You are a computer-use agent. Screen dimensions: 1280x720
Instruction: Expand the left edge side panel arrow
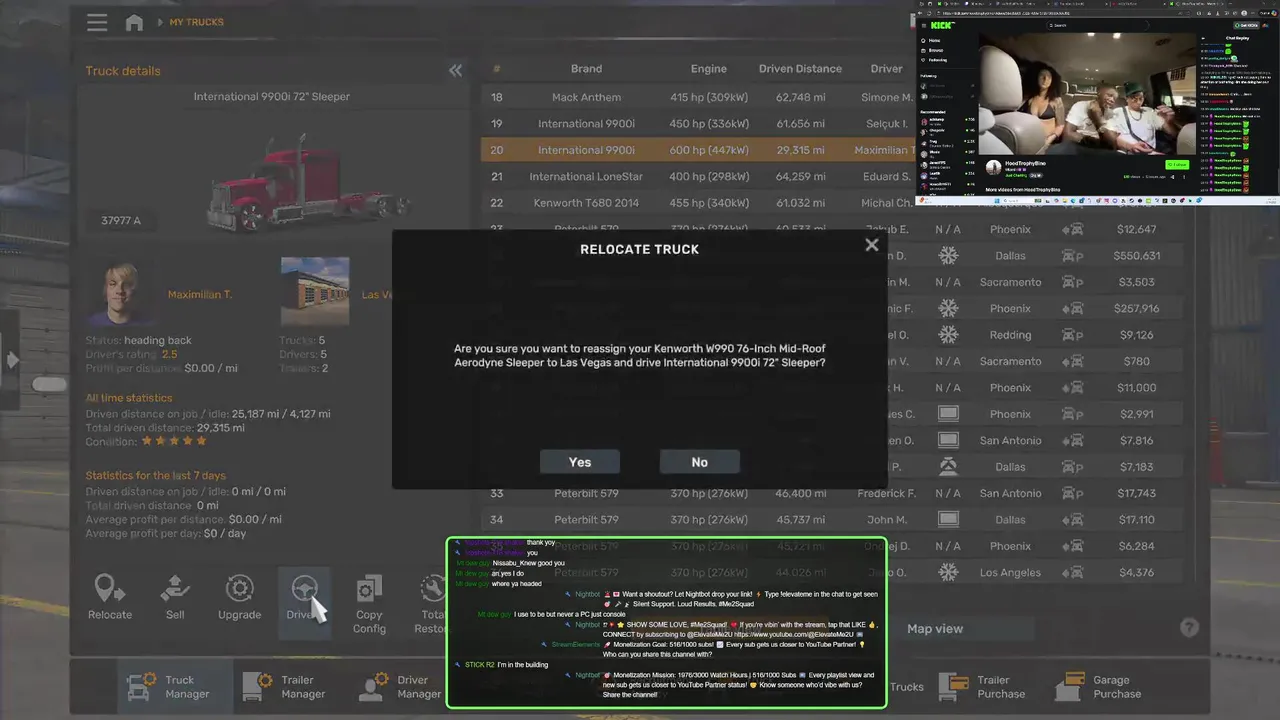tap(11, 359)
